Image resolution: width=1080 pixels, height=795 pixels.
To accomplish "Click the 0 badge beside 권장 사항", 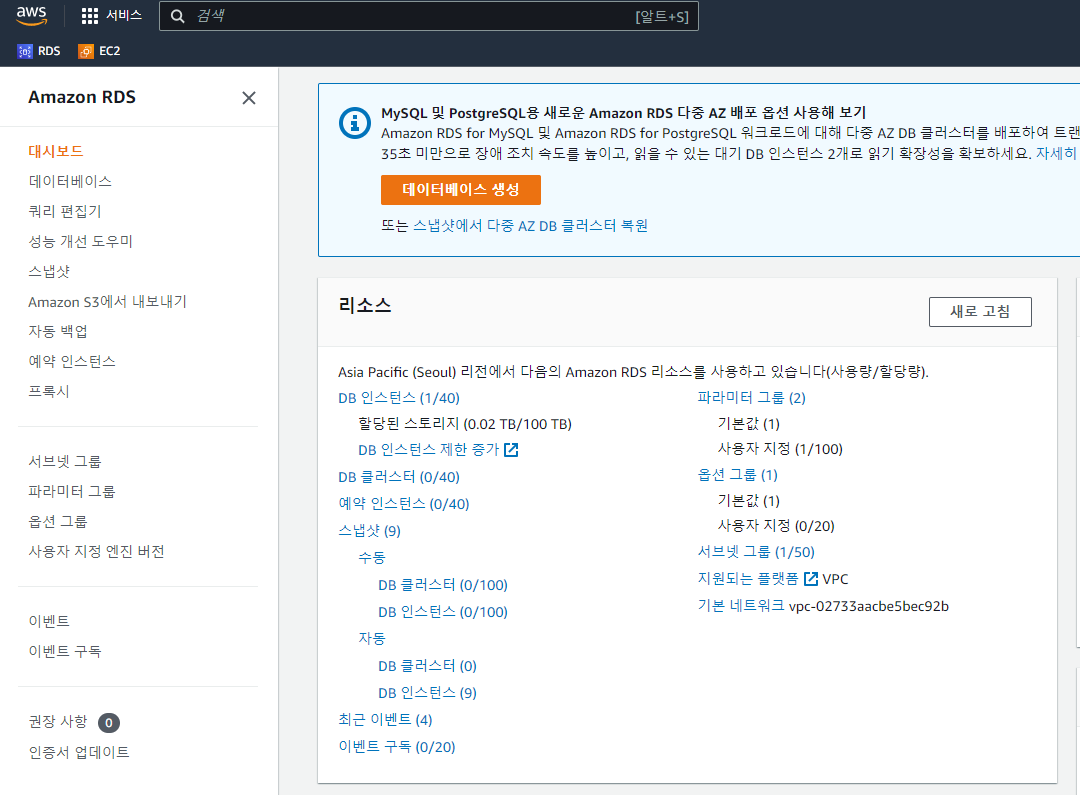I will pos(109,723).
